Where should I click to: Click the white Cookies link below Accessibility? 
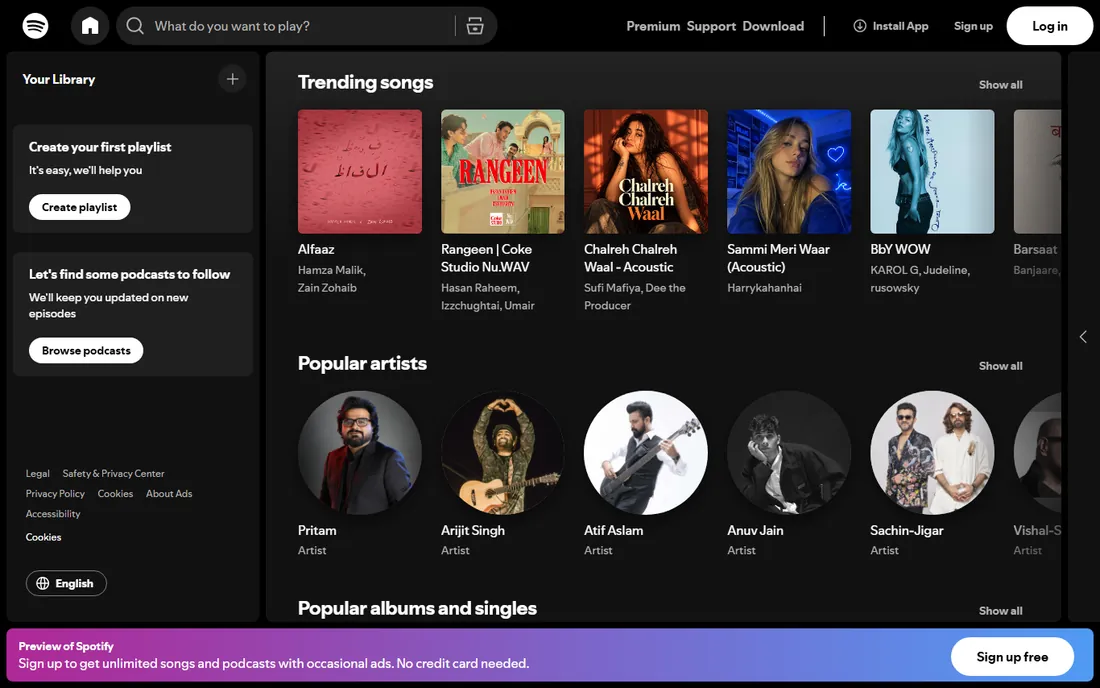43,537
